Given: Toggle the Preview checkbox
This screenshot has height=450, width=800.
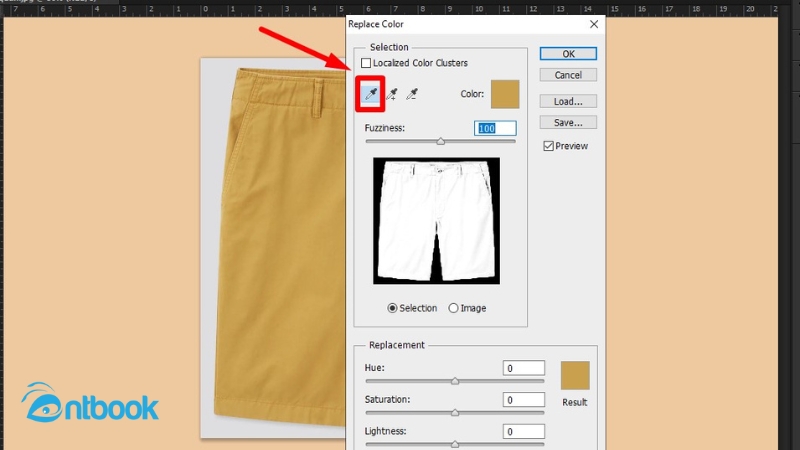Looking at the screenshot, I should pyautogui.click(x=548, y=146).
